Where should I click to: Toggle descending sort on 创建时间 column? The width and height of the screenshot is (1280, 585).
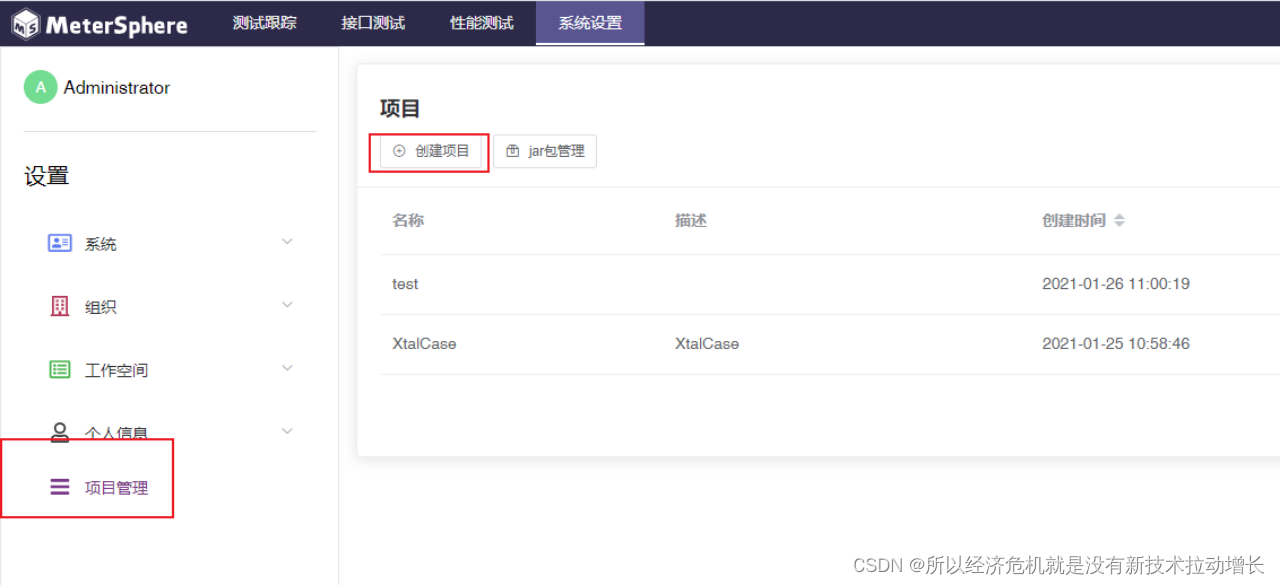pos(1119,224)
